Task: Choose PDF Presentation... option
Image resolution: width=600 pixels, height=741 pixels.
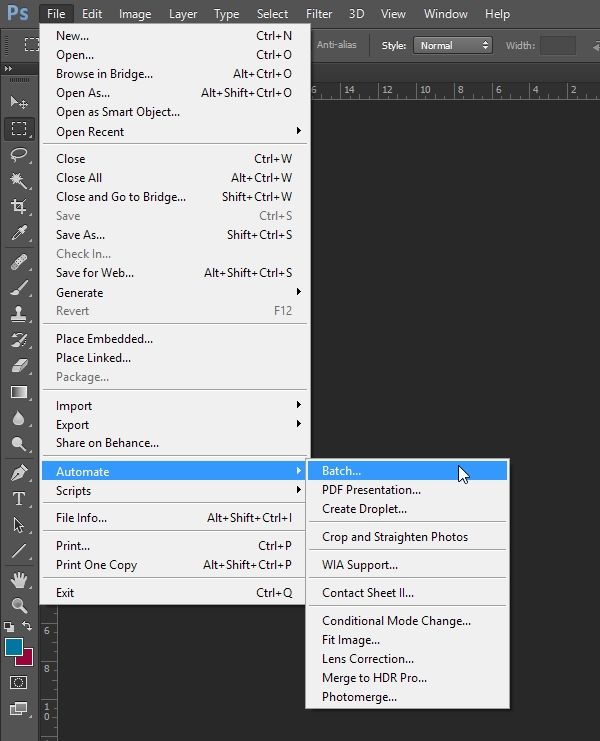Action: [407, 490]
